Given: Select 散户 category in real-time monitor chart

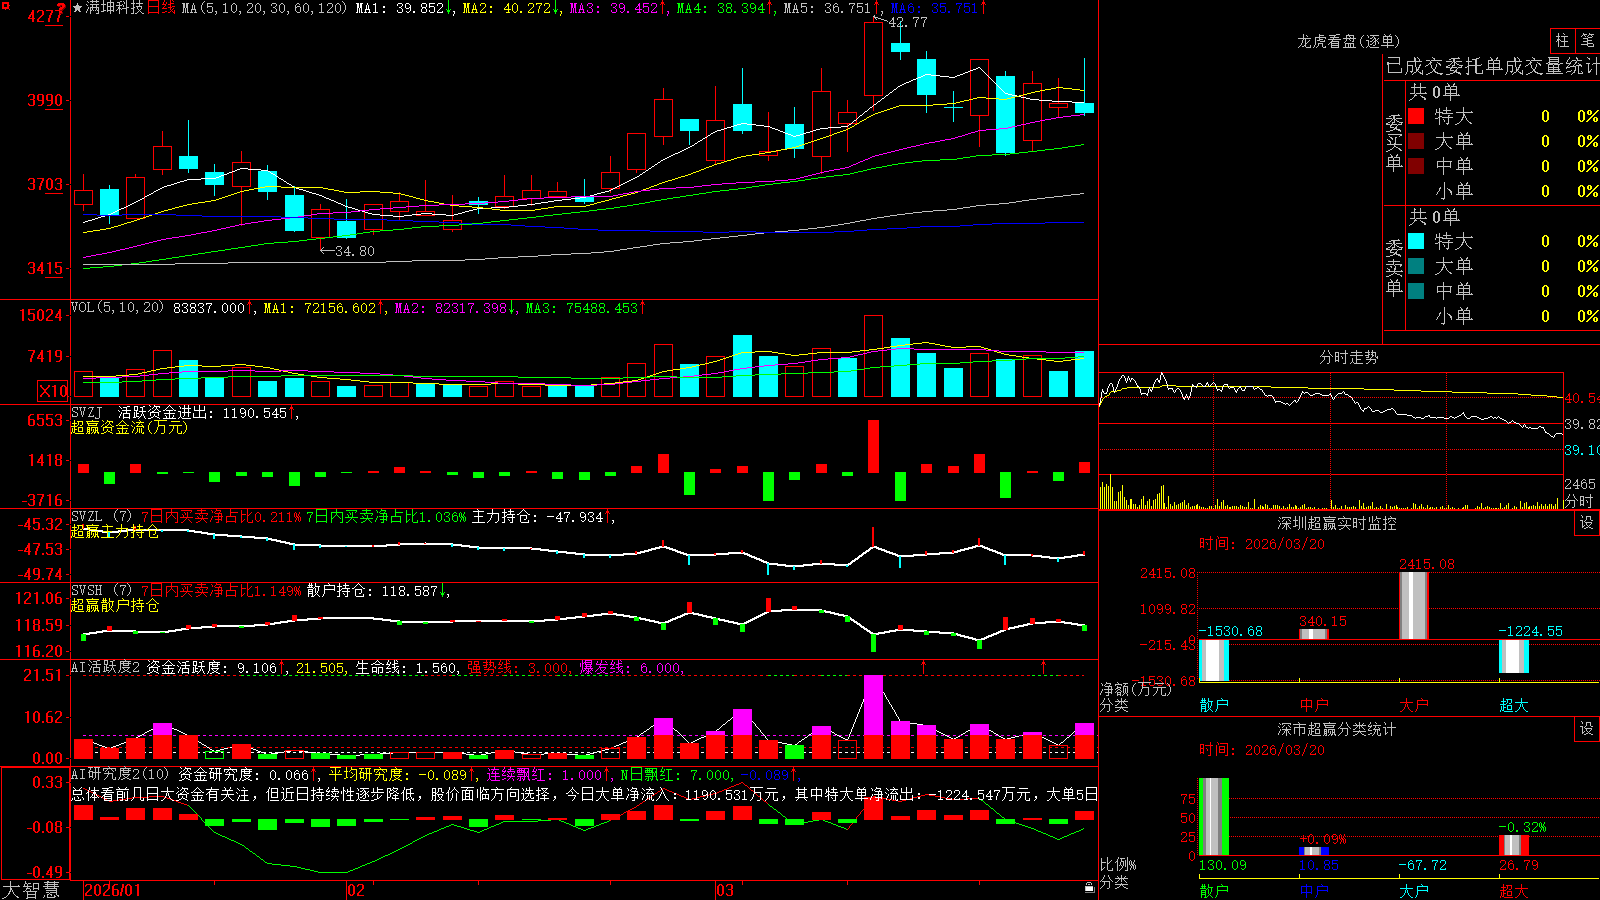Looking at the screenshot, I should [x=1214, y=705].
